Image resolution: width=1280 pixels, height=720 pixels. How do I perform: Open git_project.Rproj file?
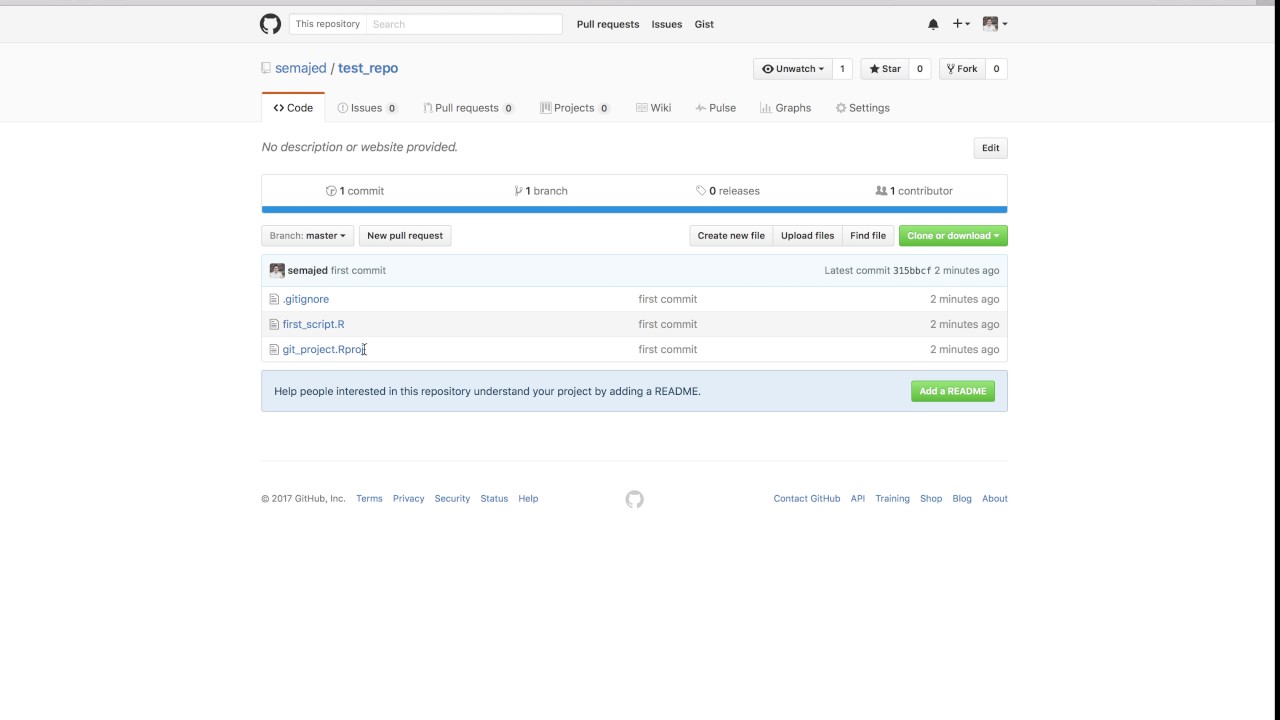pos(324,349)
